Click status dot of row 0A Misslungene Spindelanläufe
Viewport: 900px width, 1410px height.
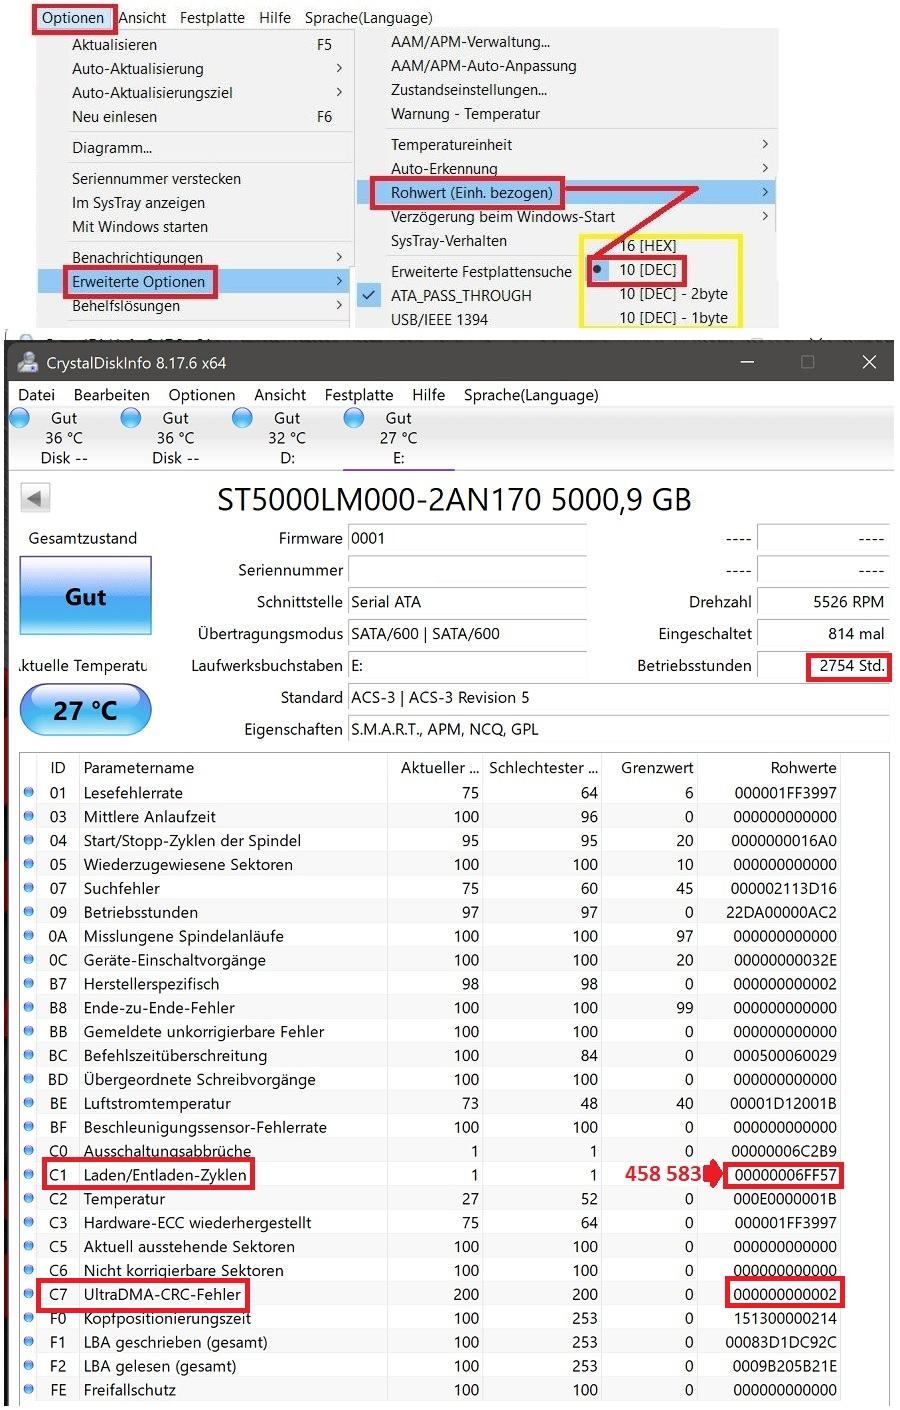point(29,937)
